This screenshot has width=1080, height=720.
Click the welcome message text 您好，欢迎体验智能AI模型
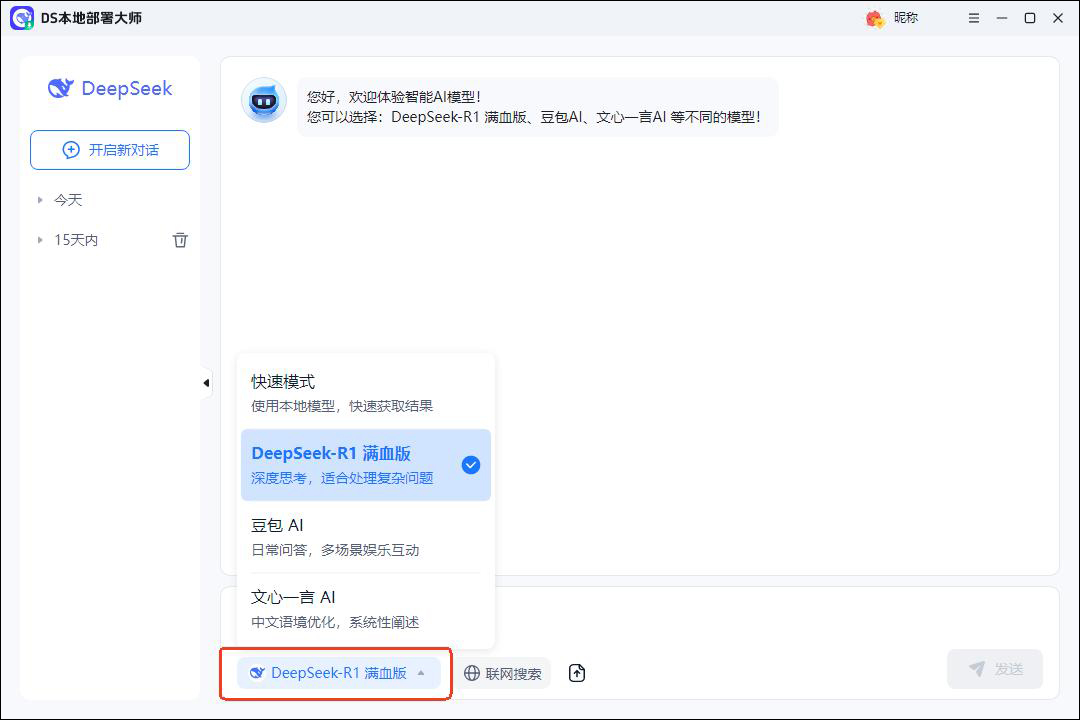(393, 97)
